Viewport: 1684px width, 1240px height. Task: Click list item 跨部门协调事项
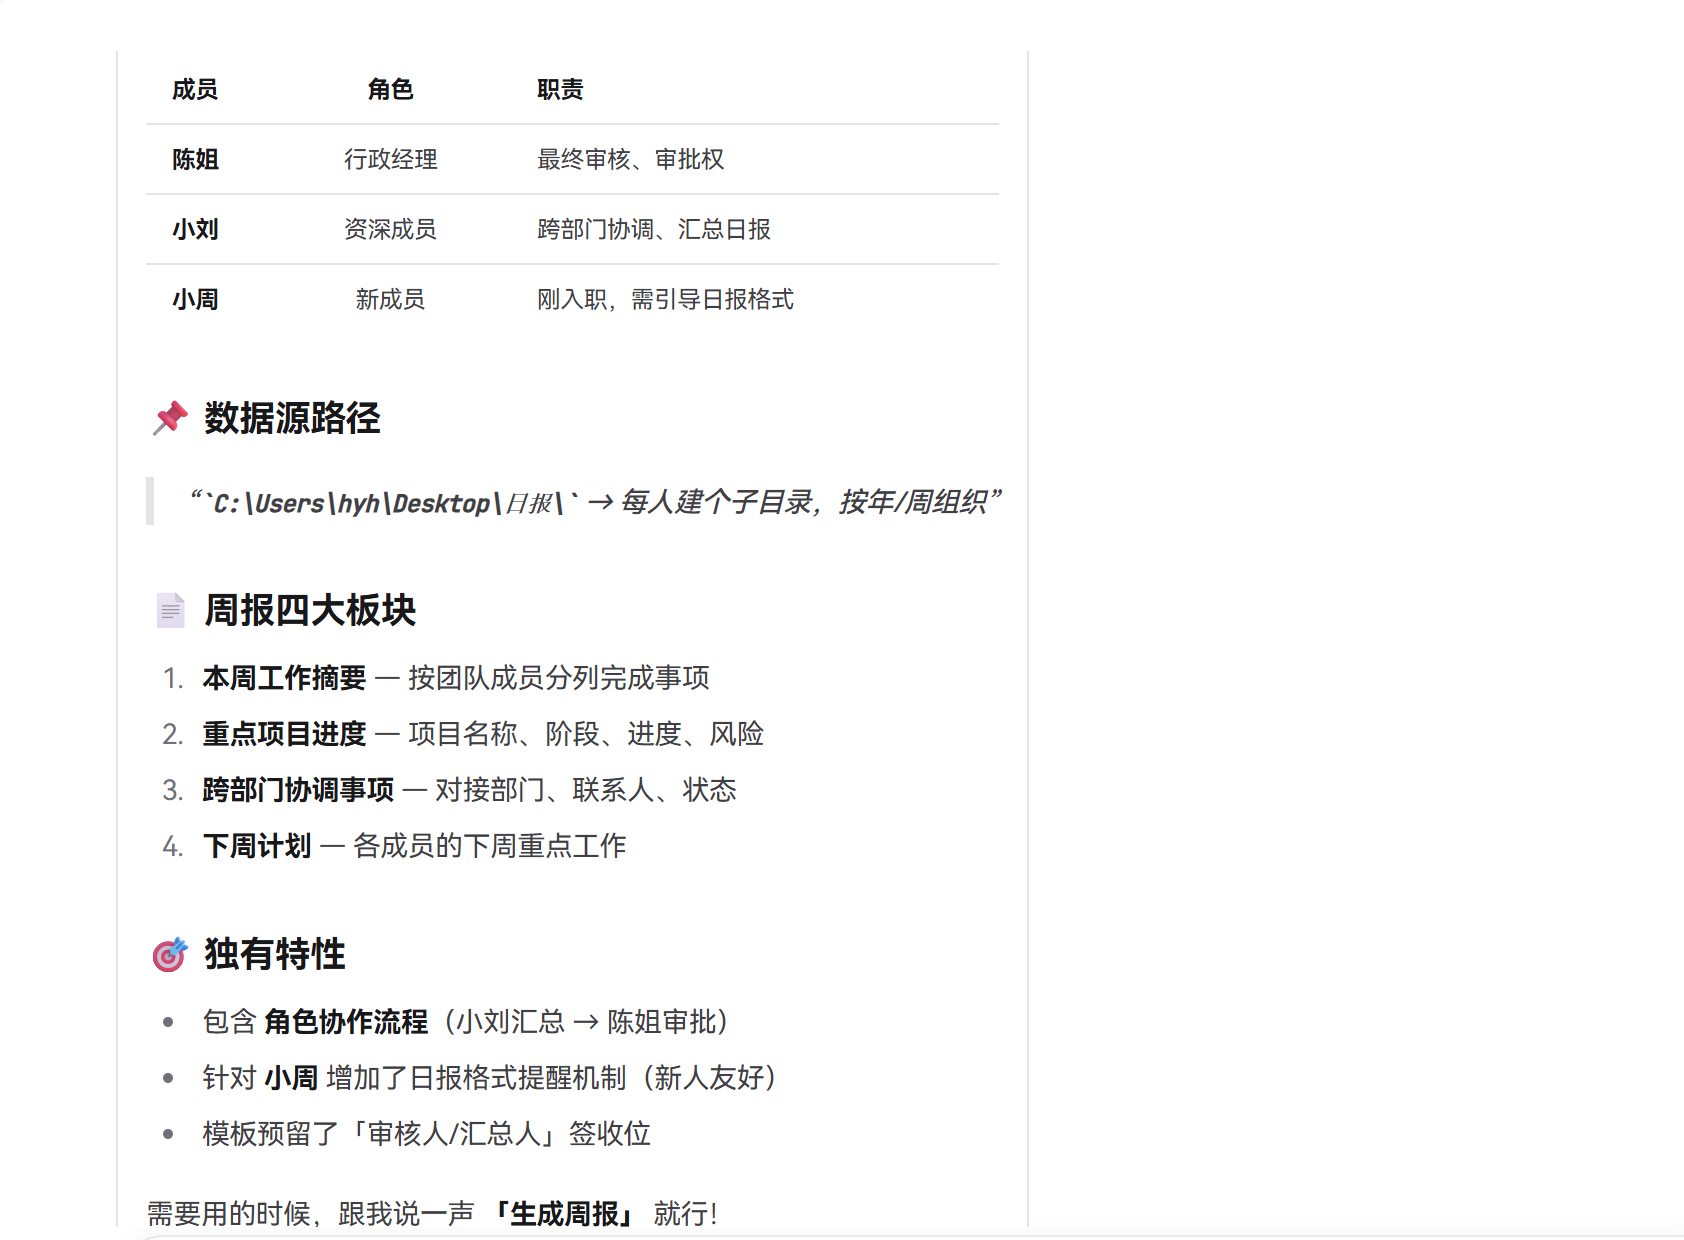pyautogui.click(x=469, y=790)
